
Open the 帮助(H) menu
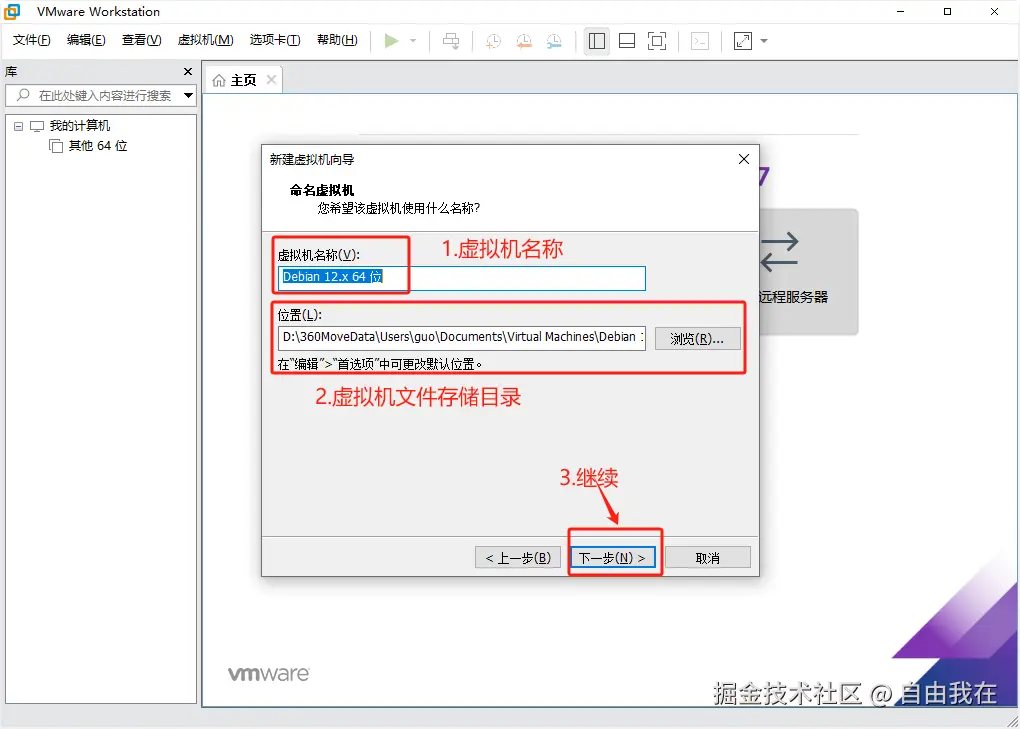pyautogui.click(x=337, y=40)
